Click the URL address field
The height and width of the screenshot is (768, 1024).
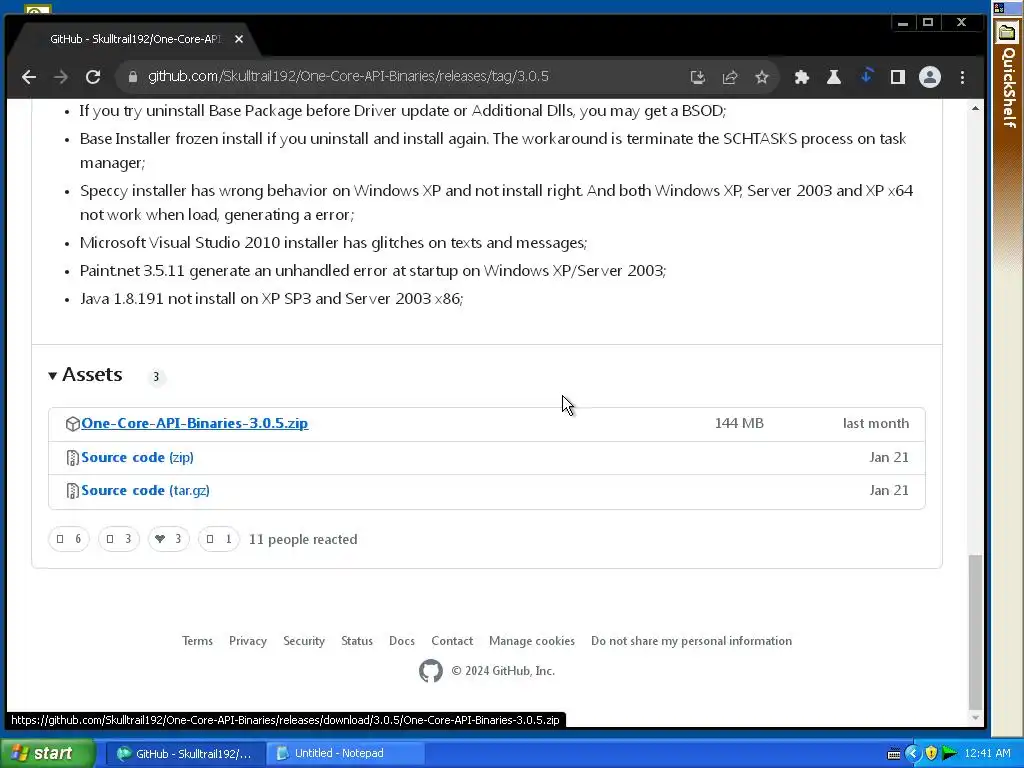[348, 76]
